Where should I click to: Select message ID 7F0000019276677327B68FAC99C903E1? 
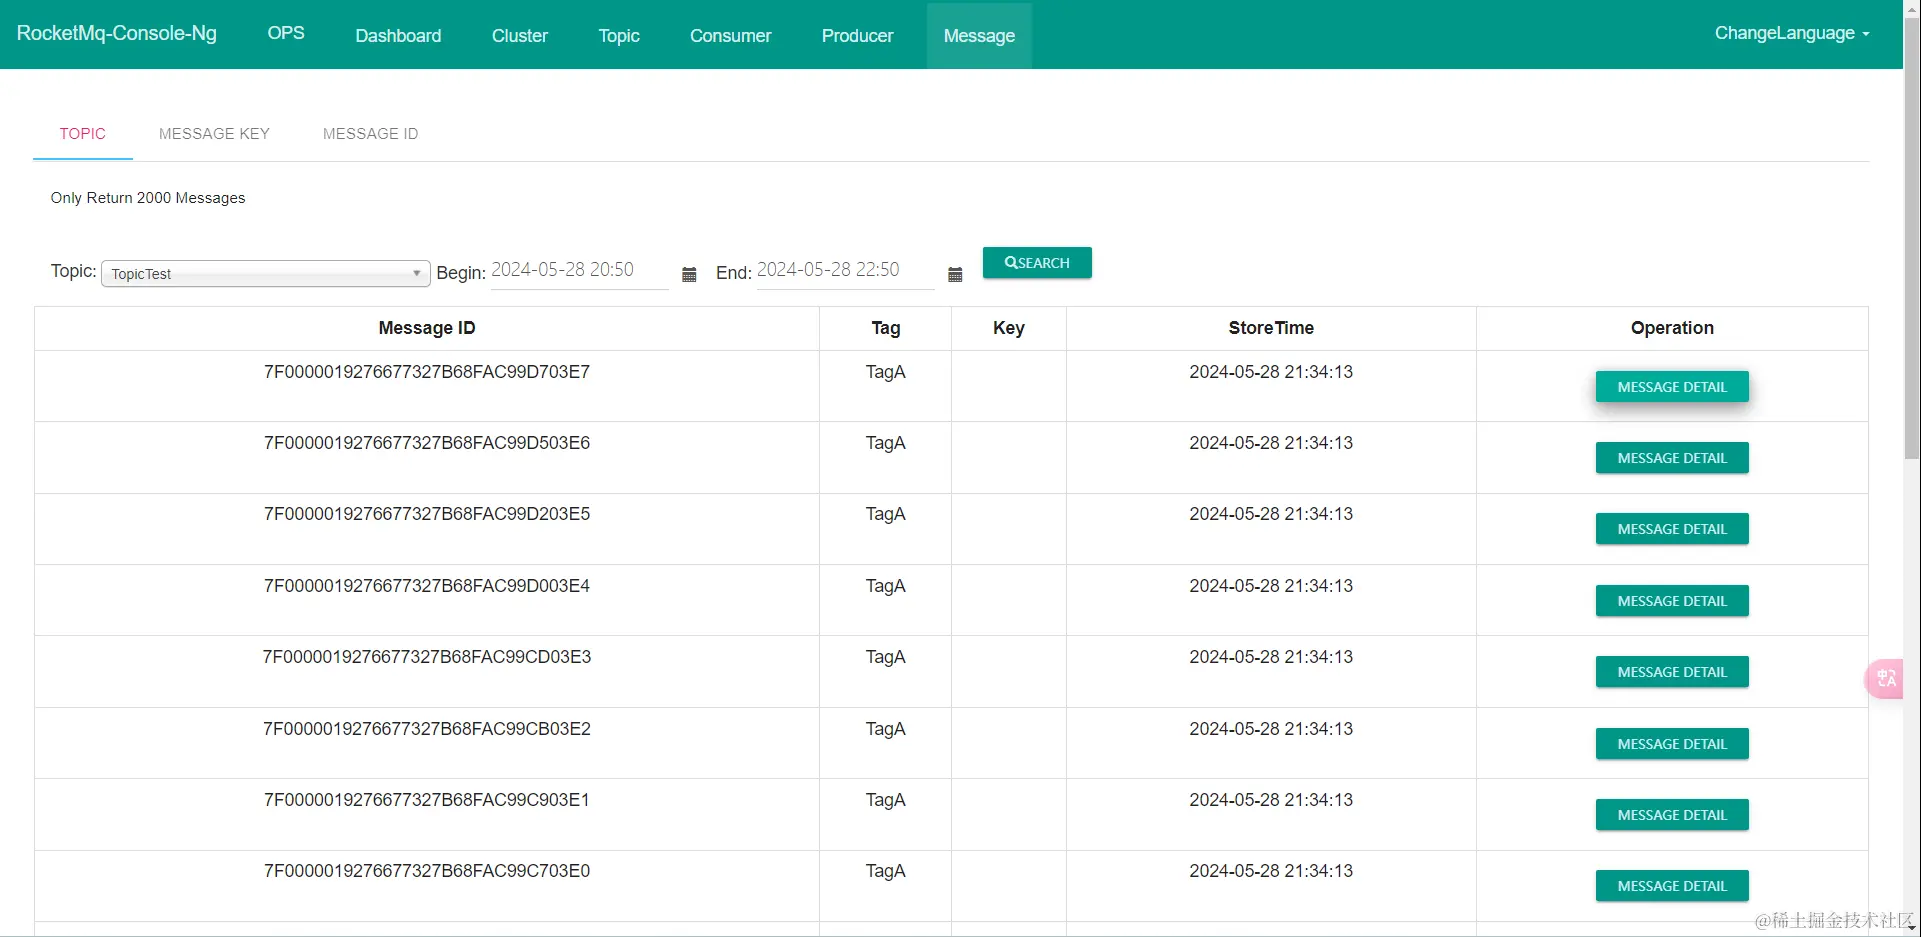click(427, 800)
